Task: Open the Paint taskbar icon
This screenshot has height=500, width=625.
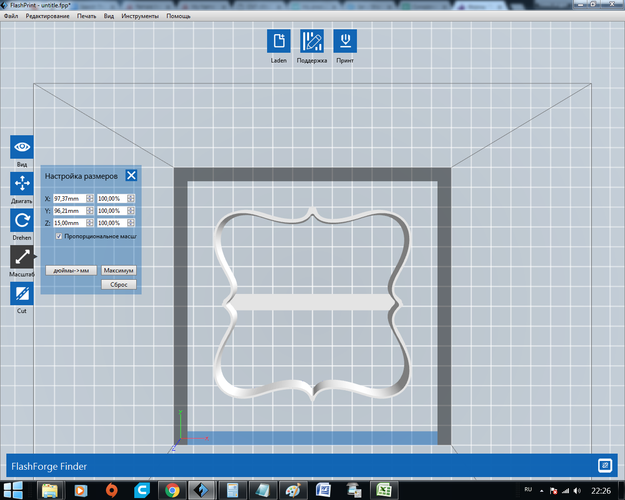Action: 293,490
